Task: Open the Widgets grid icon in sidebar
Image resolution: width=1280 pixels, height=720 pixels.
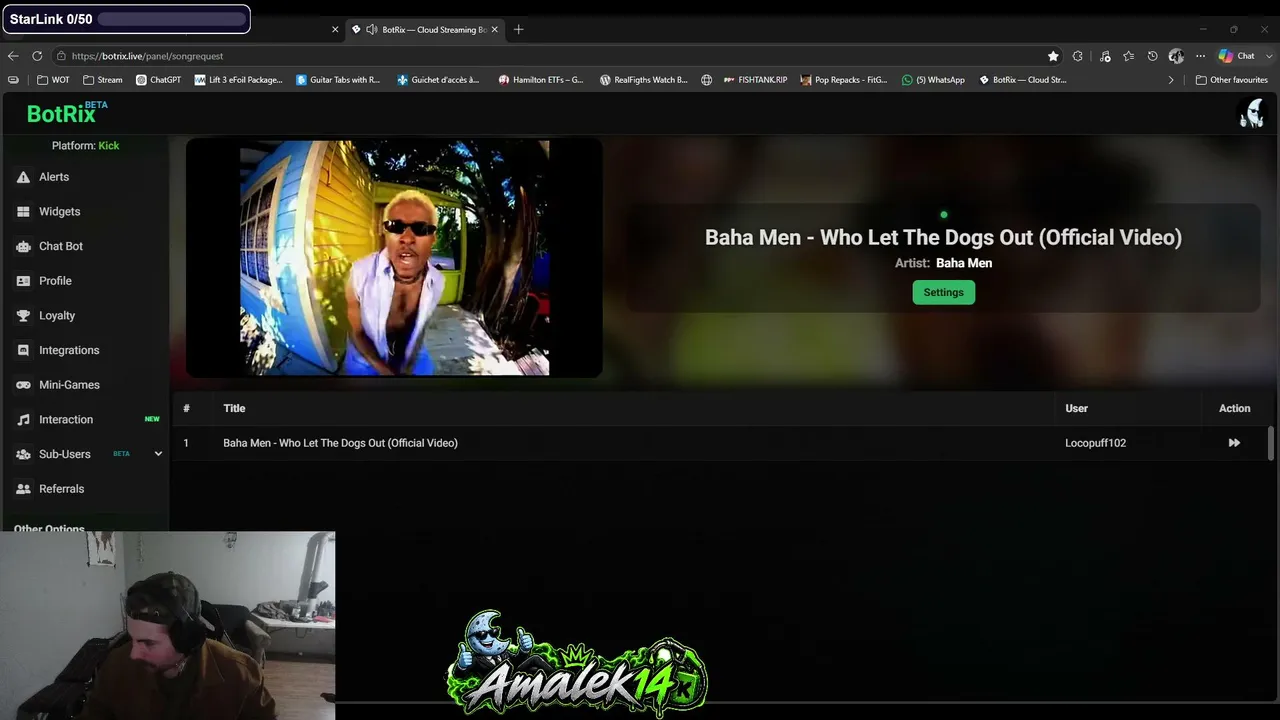Action: [x=23, y=212]
